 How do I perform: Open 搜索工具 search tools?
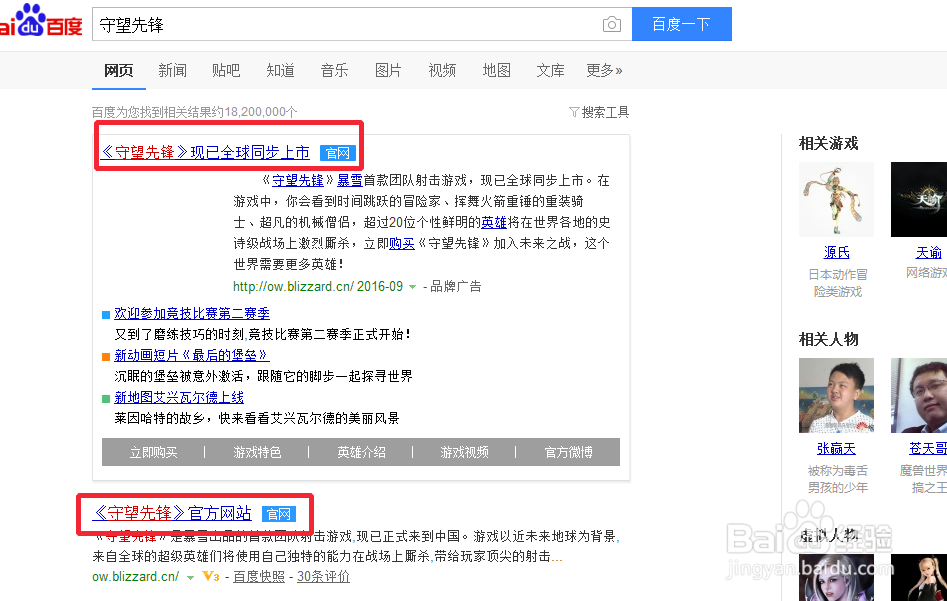[x=605, y=112]
